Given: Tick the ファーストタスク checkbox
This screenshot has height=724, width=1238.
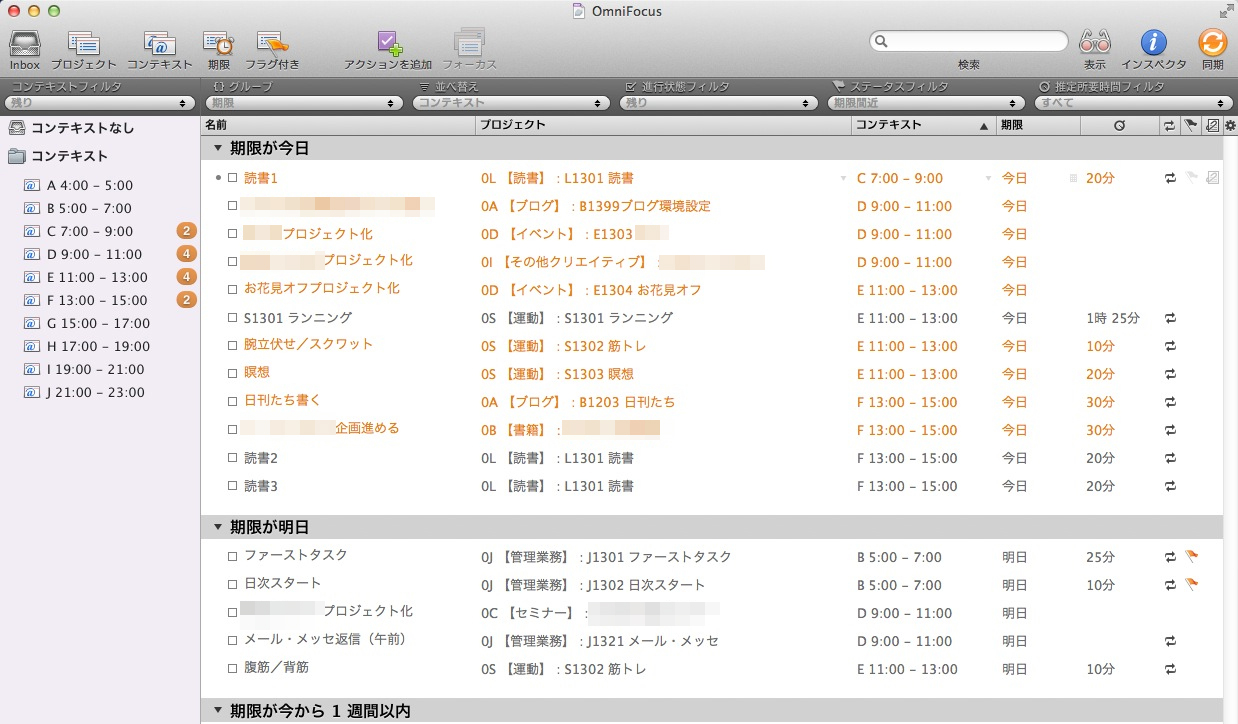Looking at the screenshot, I should [x=232, y=556].
